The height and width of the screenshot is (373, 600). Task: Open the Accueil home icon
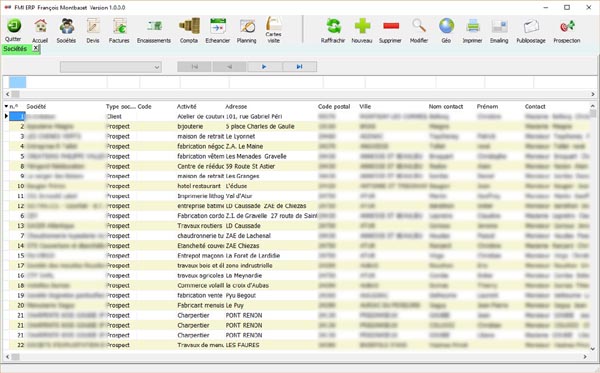[x=40, y=26]
